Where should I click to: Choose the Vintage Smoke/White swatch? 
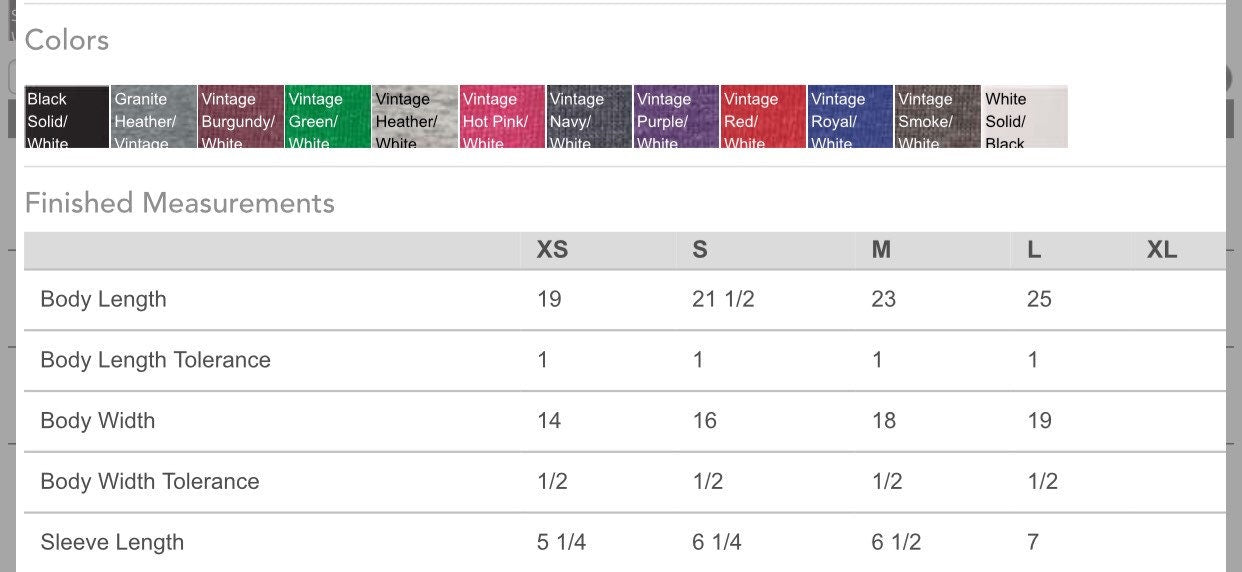point(937,116)
